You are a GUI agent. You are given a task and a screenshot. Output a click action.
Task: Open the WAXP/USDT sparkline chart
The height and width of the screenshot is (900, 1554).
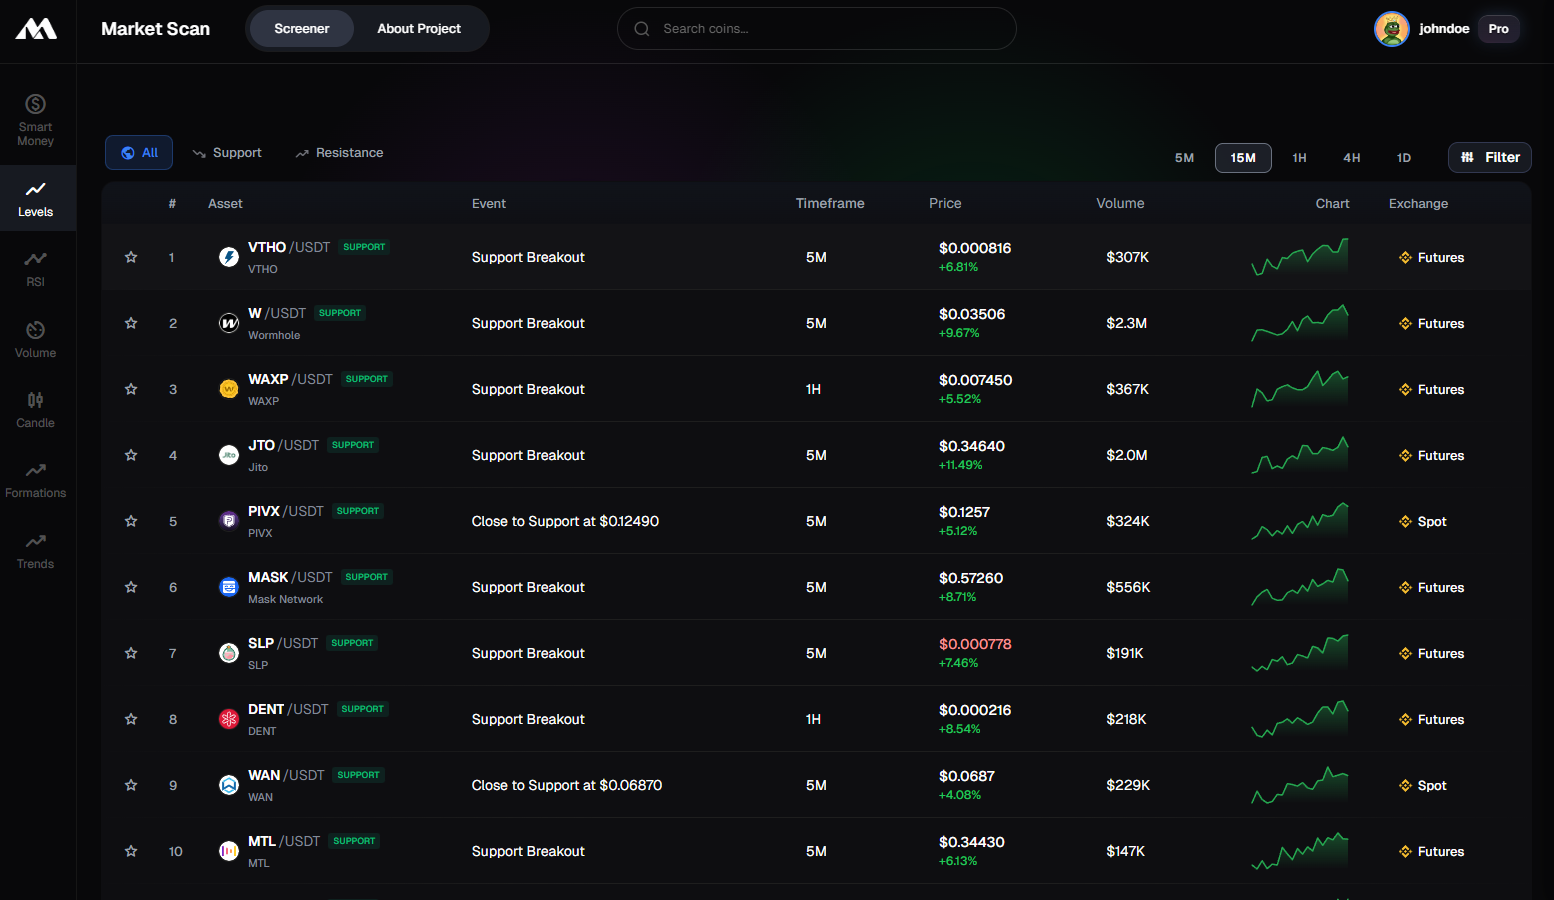[x=1299, y=389]
